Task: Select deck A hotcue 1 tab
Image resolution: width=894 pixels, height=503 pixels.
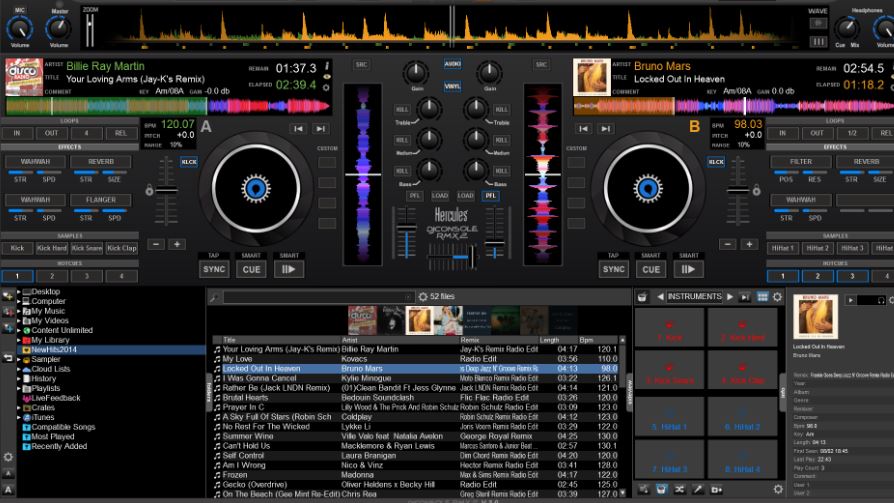Action: pos(17,276)
